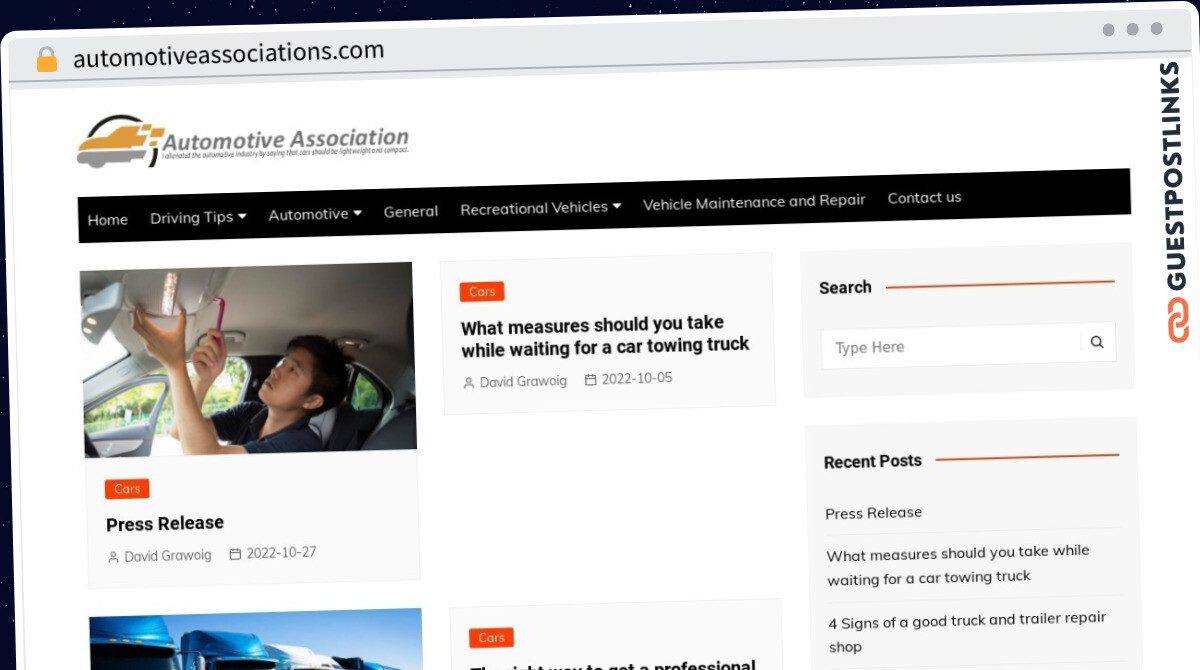Click David Grawoig under towing truck article
The height and width of the screenshot is (670, 1200).
pos(523,381)
